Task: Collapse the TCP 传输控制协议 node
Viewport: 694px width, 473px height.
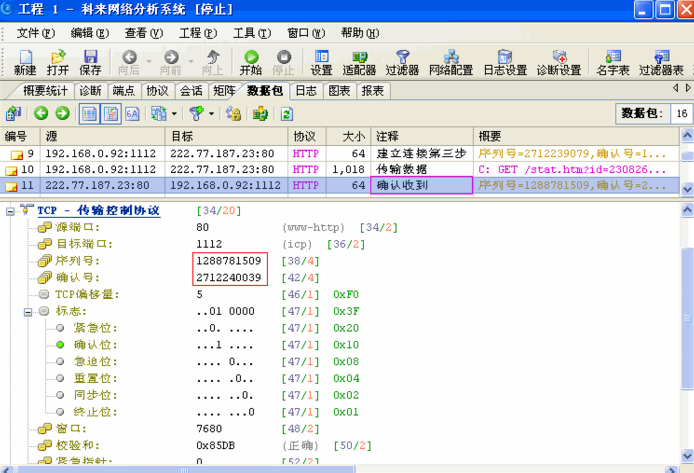Action: point(10,212)
